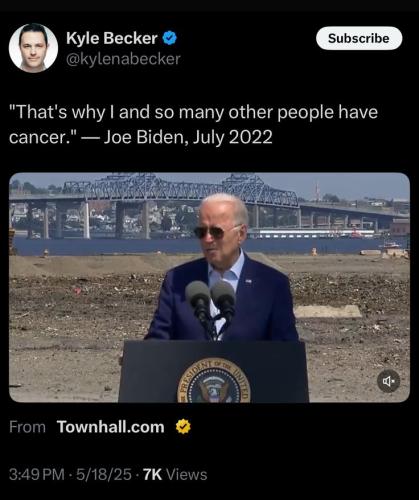Click the Subscribe button
Image resolution: width=419 pixels, height=500 pixels.
coord(359,38)
